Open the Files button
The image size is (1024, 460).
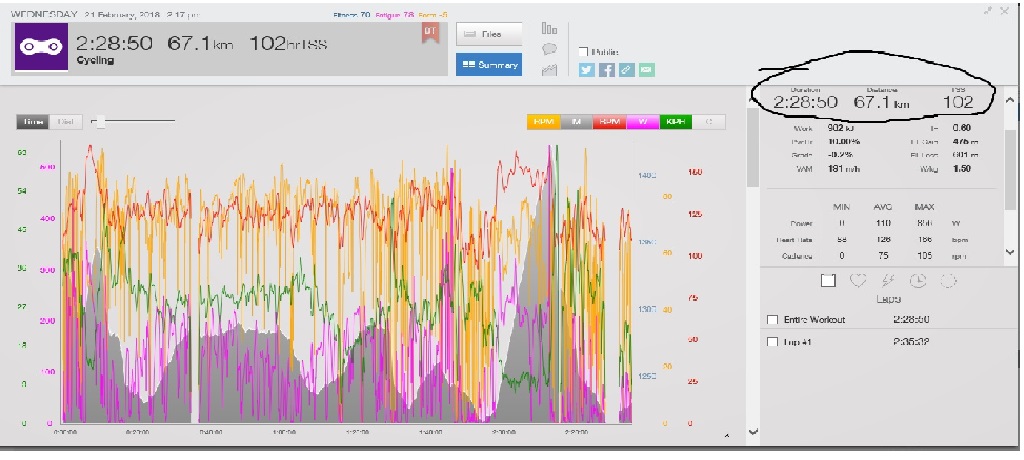click(x=489, y=34)
